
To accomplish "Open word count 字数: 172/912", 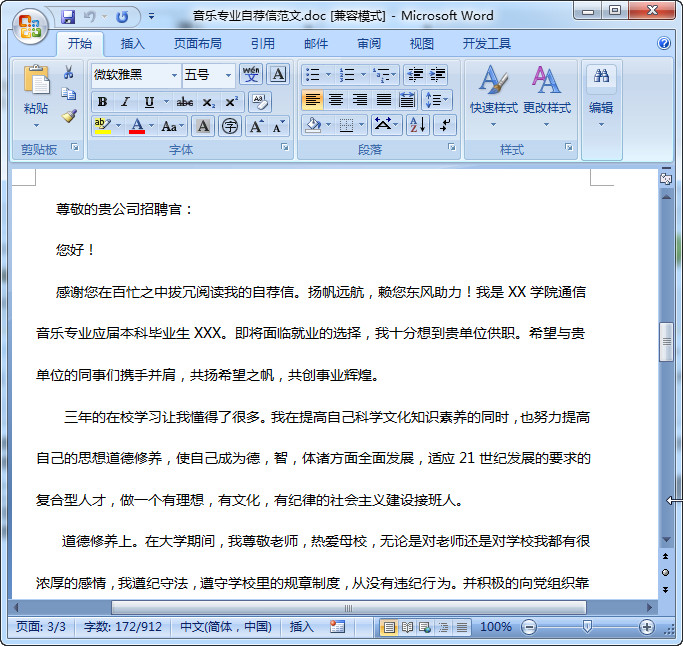I will [x=123, y=627].
